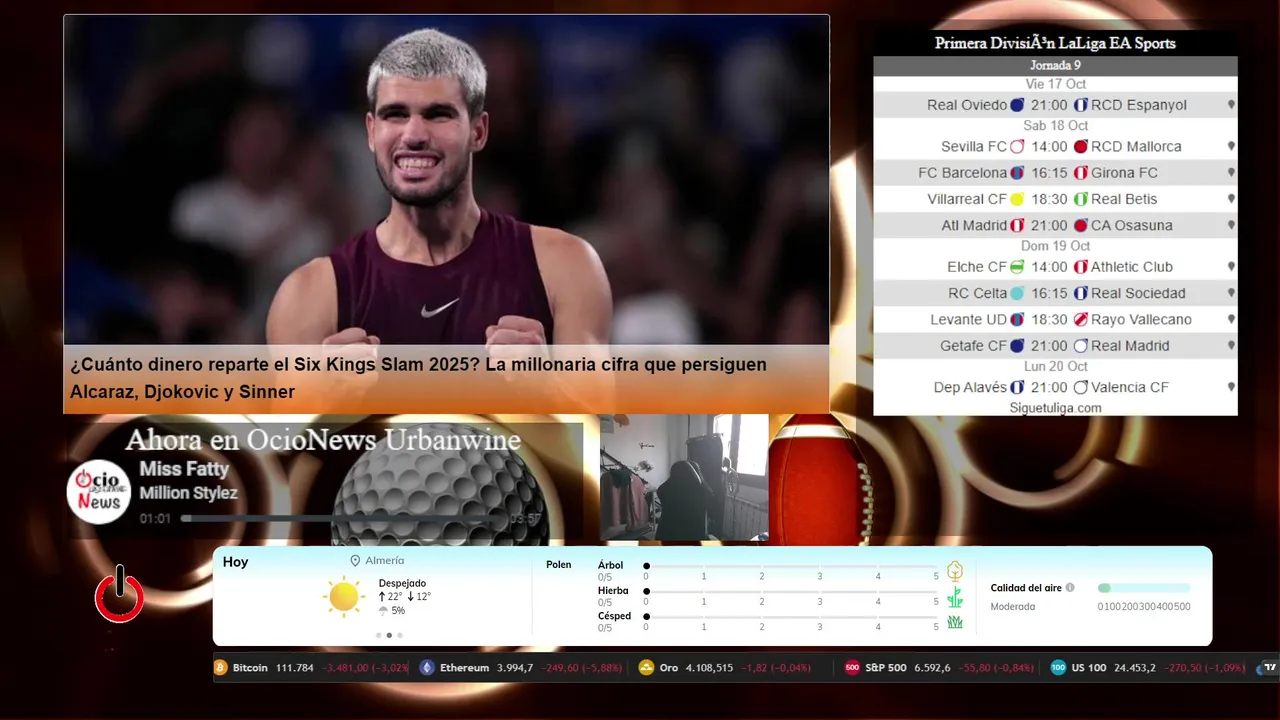The image size is (1280, 720).
Task: Open the S&P 500 6.592,6 ticker entry
Action: [x=940, y=667]
